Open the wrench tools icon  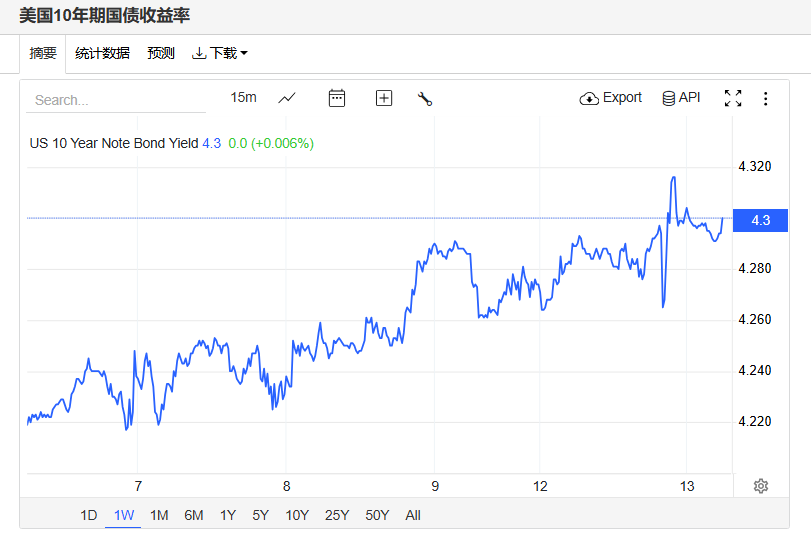click(x=425, y=98)
